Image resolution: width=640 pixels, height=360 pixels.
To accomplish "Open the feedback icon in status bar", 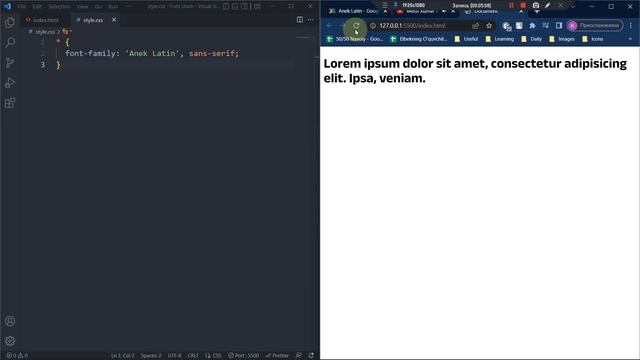I will [299, 356].
